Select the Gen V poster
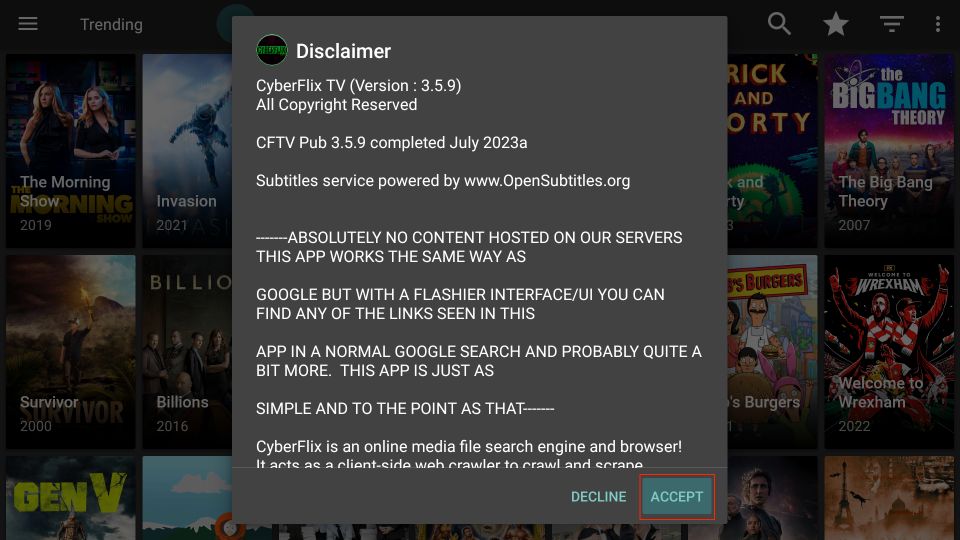 [x=71, y=498]
